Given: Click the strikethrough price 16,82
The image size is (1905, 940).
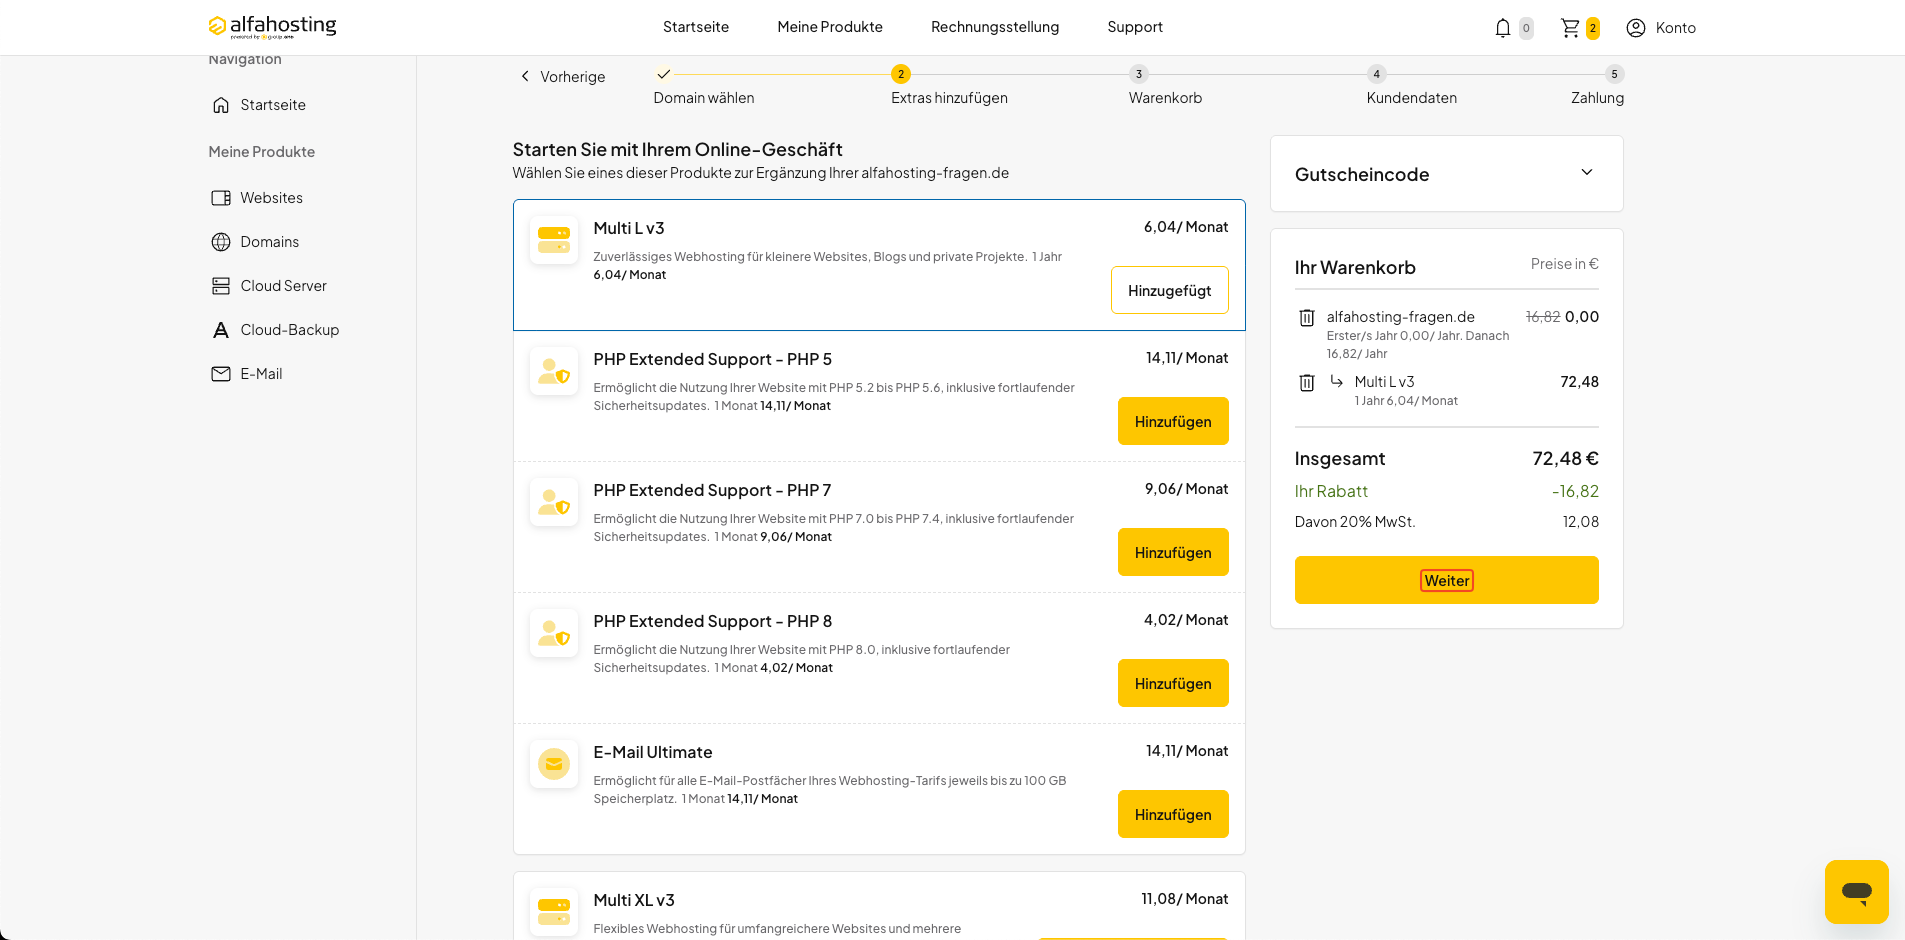Looking at the screenshot, I should pos(1543,317).
